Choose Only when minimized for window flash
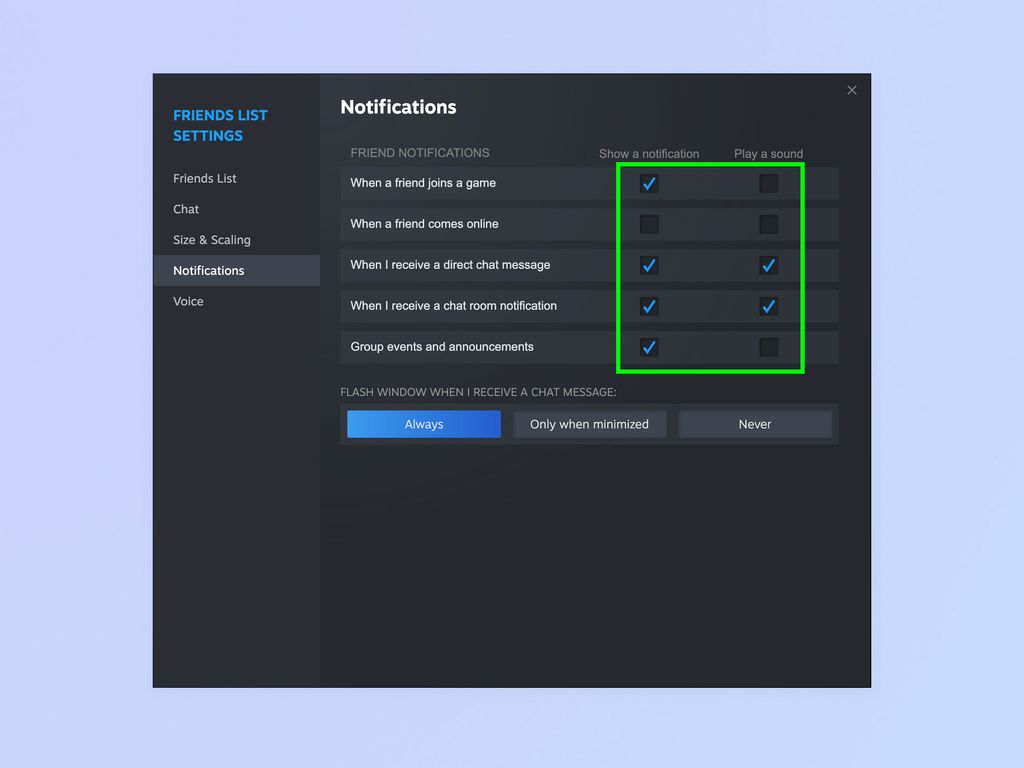The image size is (1024, 768). point(589,424)
